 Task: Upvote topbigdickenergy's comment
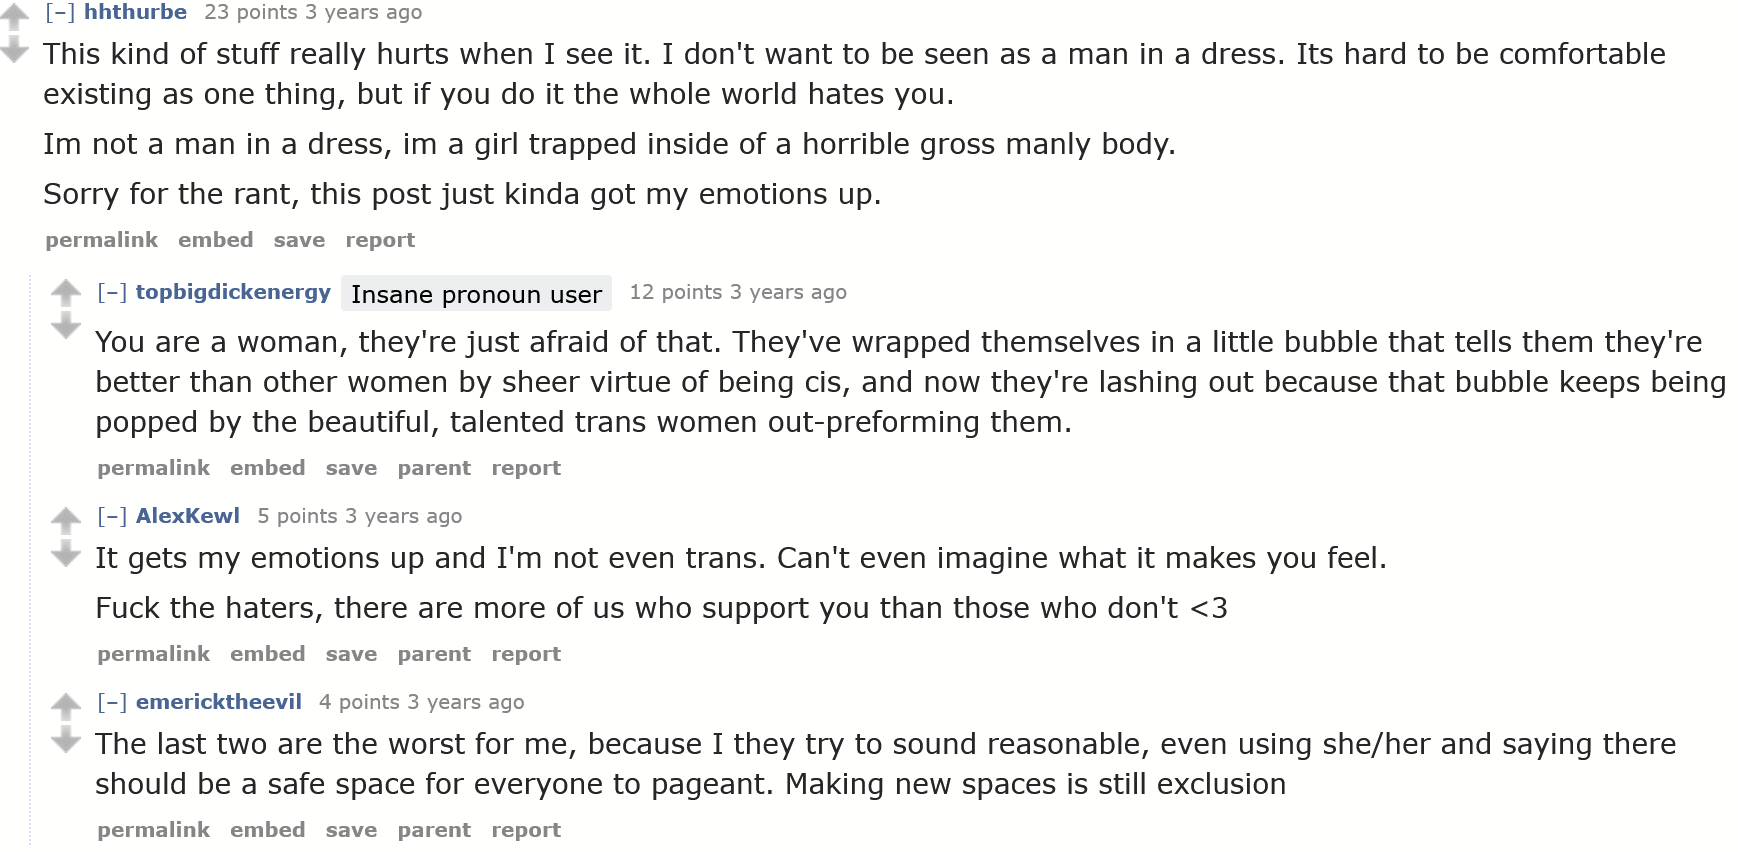point(66,292)
